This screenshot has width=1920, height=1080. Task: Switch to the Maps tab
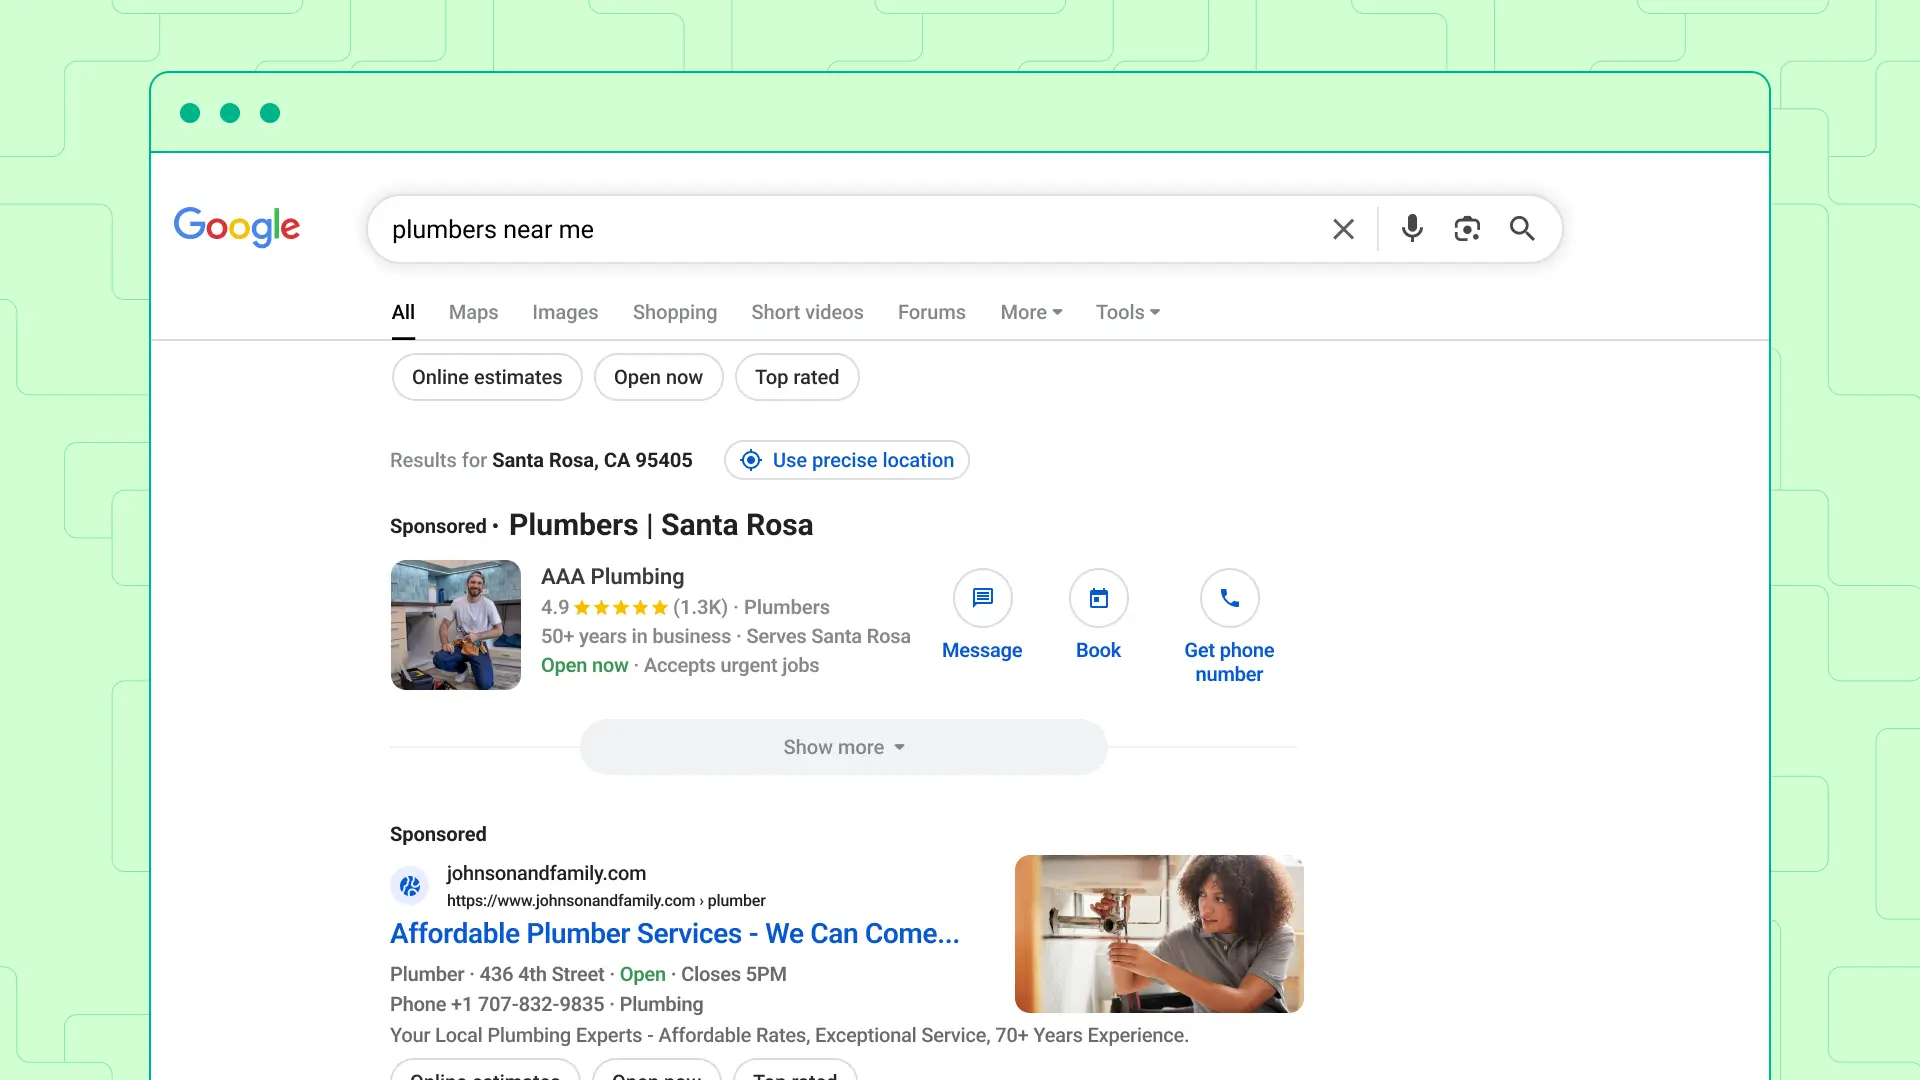(473, 312)
